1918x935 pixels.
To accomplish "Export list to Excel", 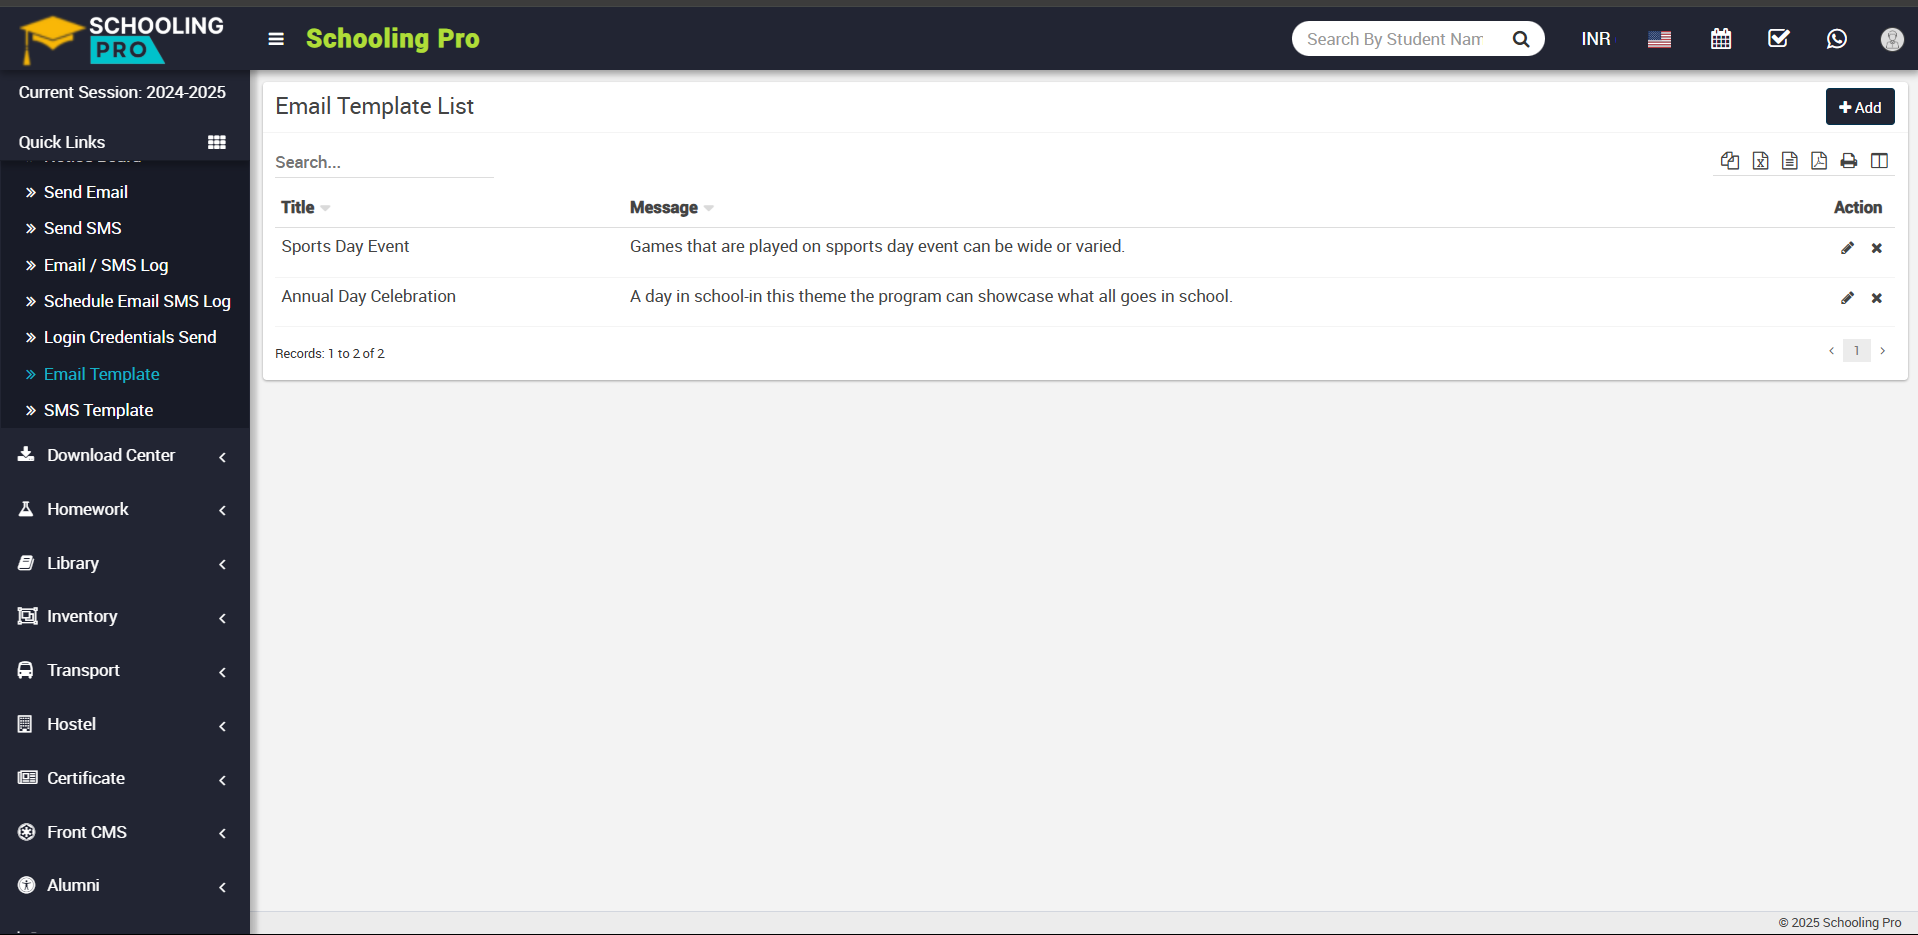I will [1760, 161].
